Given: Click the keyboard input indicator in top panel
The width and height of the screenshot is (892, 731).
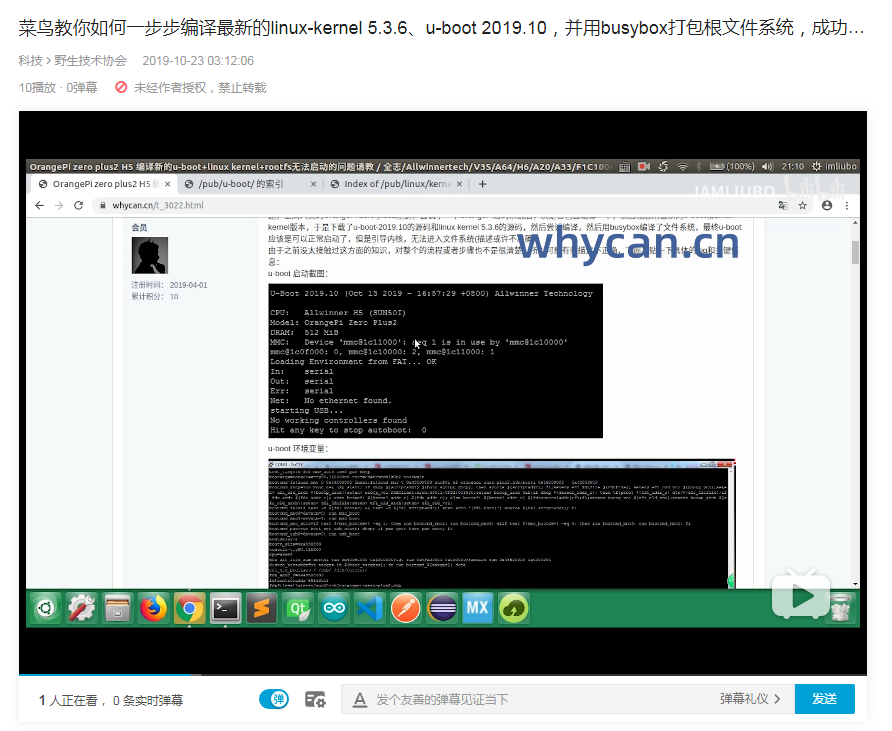Looking at the screenshot, I should pos(624,166).
